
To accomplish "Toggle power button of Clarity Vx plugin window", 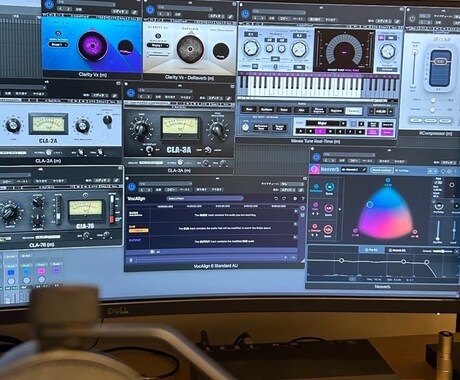I will (49, 5).
